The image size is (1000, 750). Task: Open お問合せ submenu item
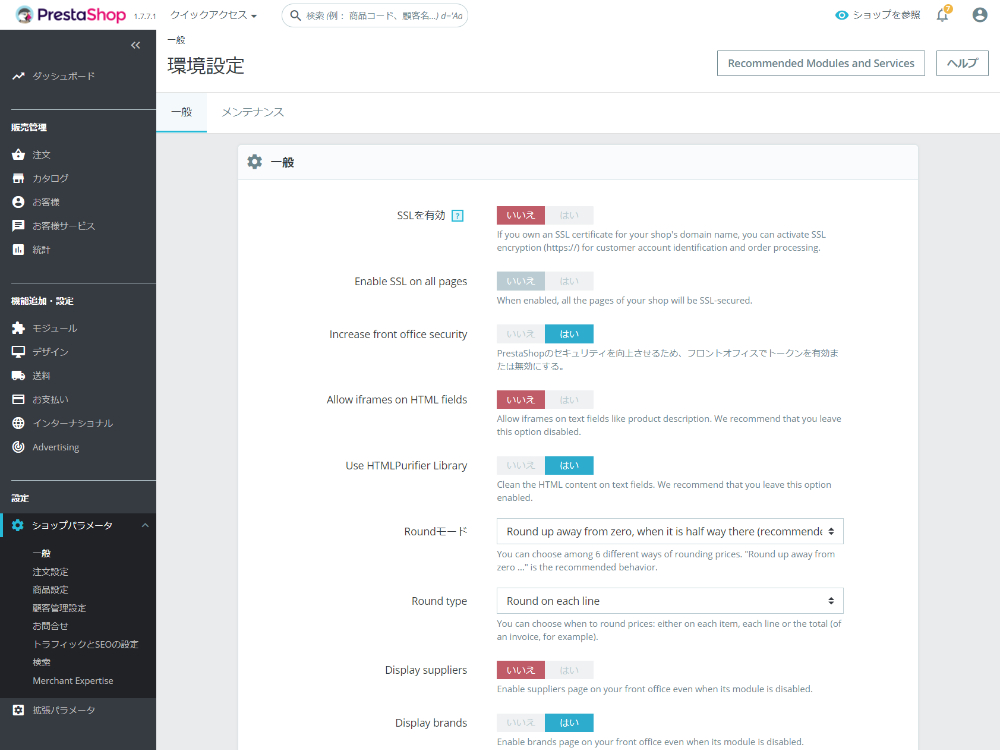pyautogui.click(x=50, y=626)
